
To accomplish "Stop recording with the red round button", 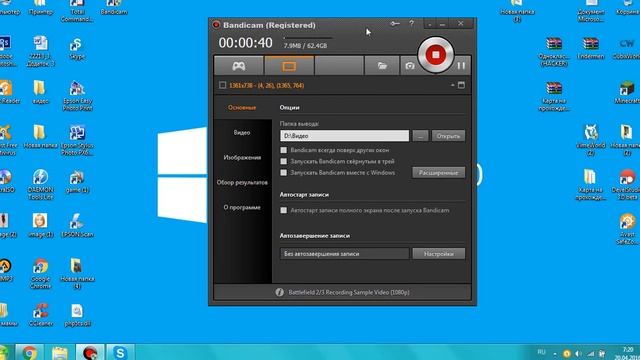I will pos(436,55).
